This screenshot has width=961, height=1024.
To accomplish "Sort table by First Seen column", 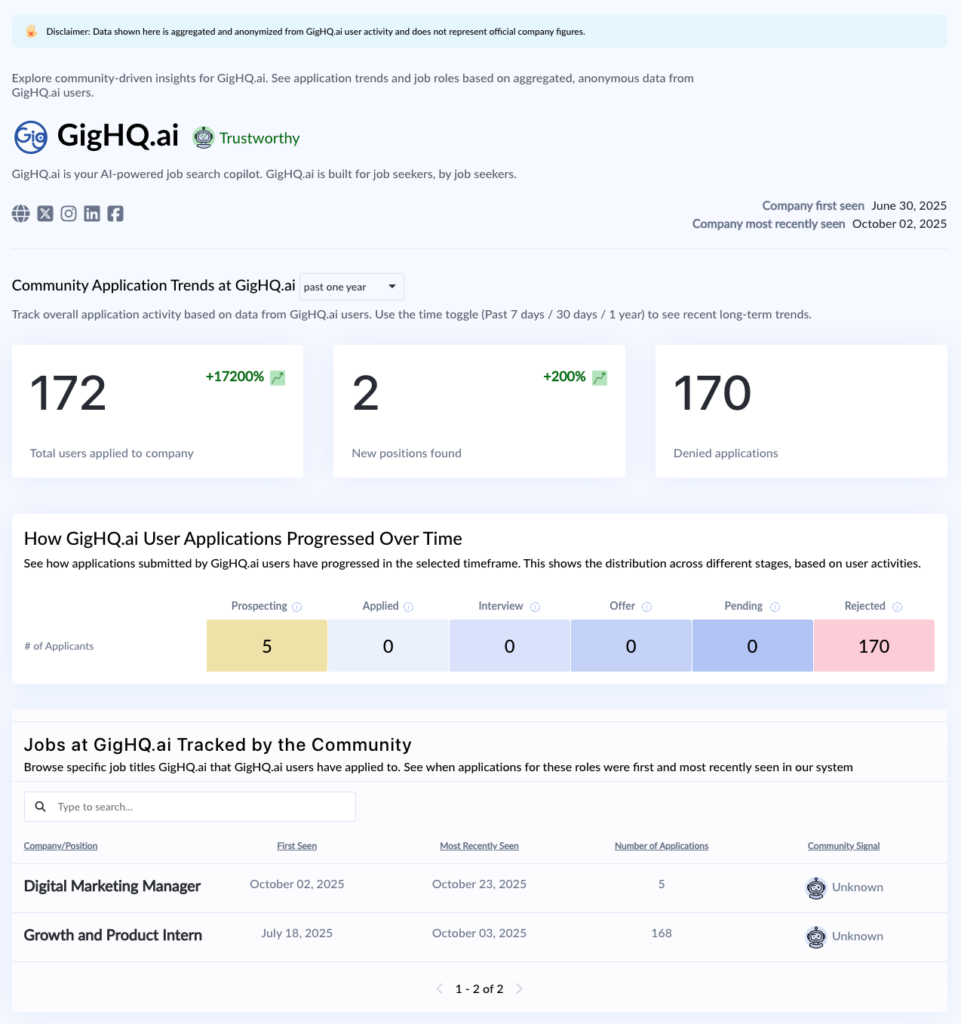I will tap(297, 845).
